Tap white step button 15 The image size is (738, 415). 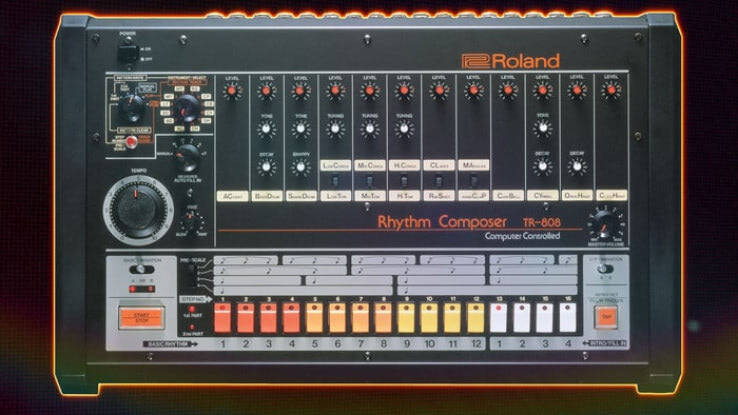(545, 318)
